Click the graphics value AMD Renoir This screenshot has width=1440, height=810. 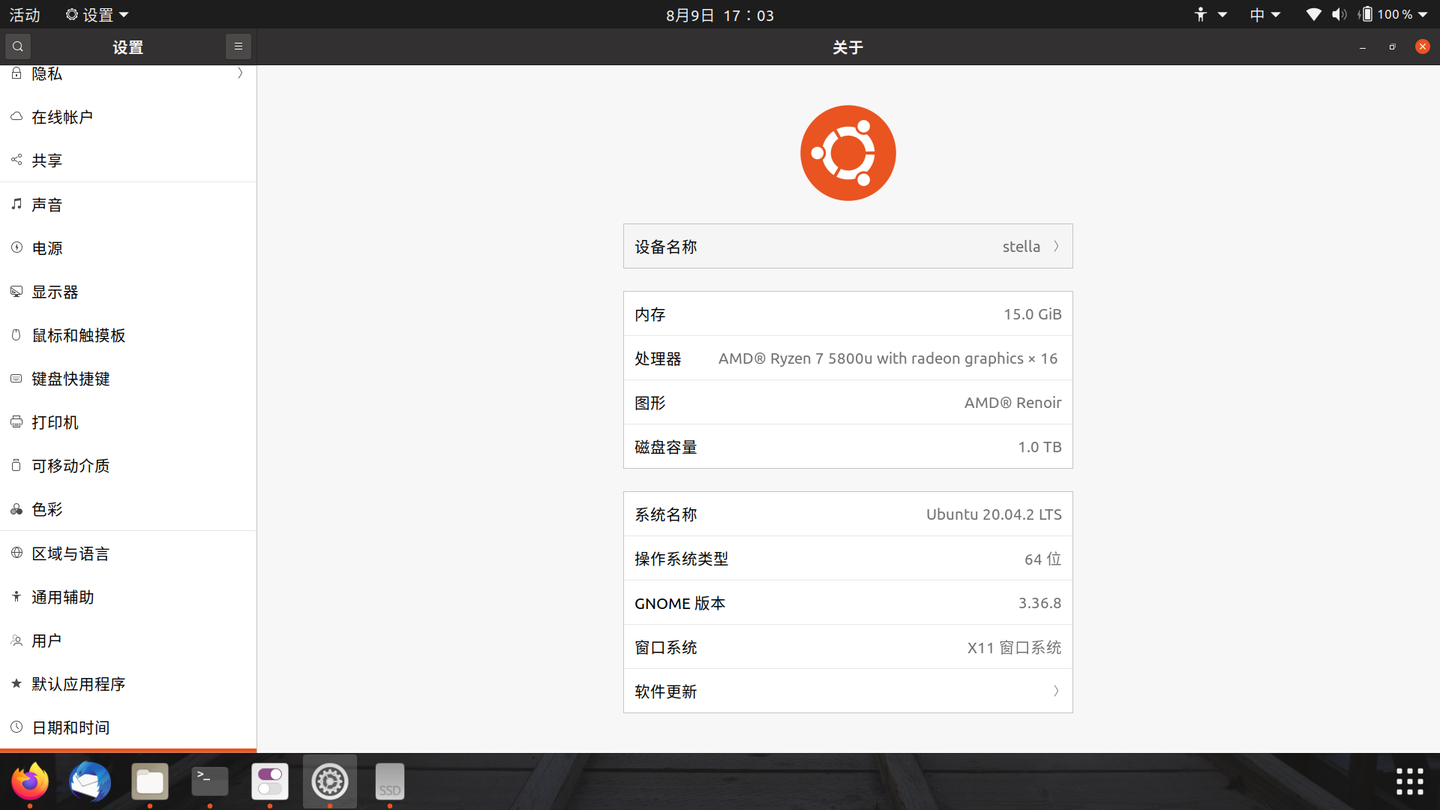tap(1013, 403)
